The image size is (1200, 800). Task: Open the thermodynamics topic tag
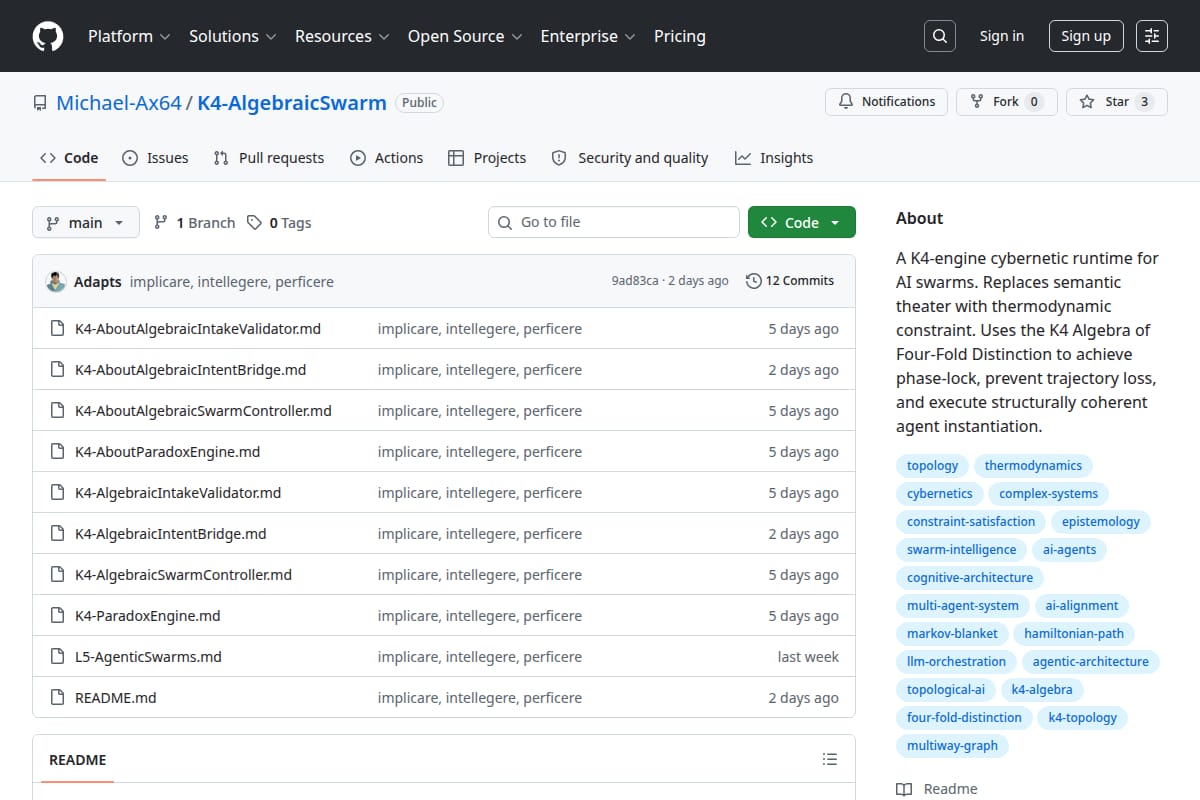tap(1033, 465)
